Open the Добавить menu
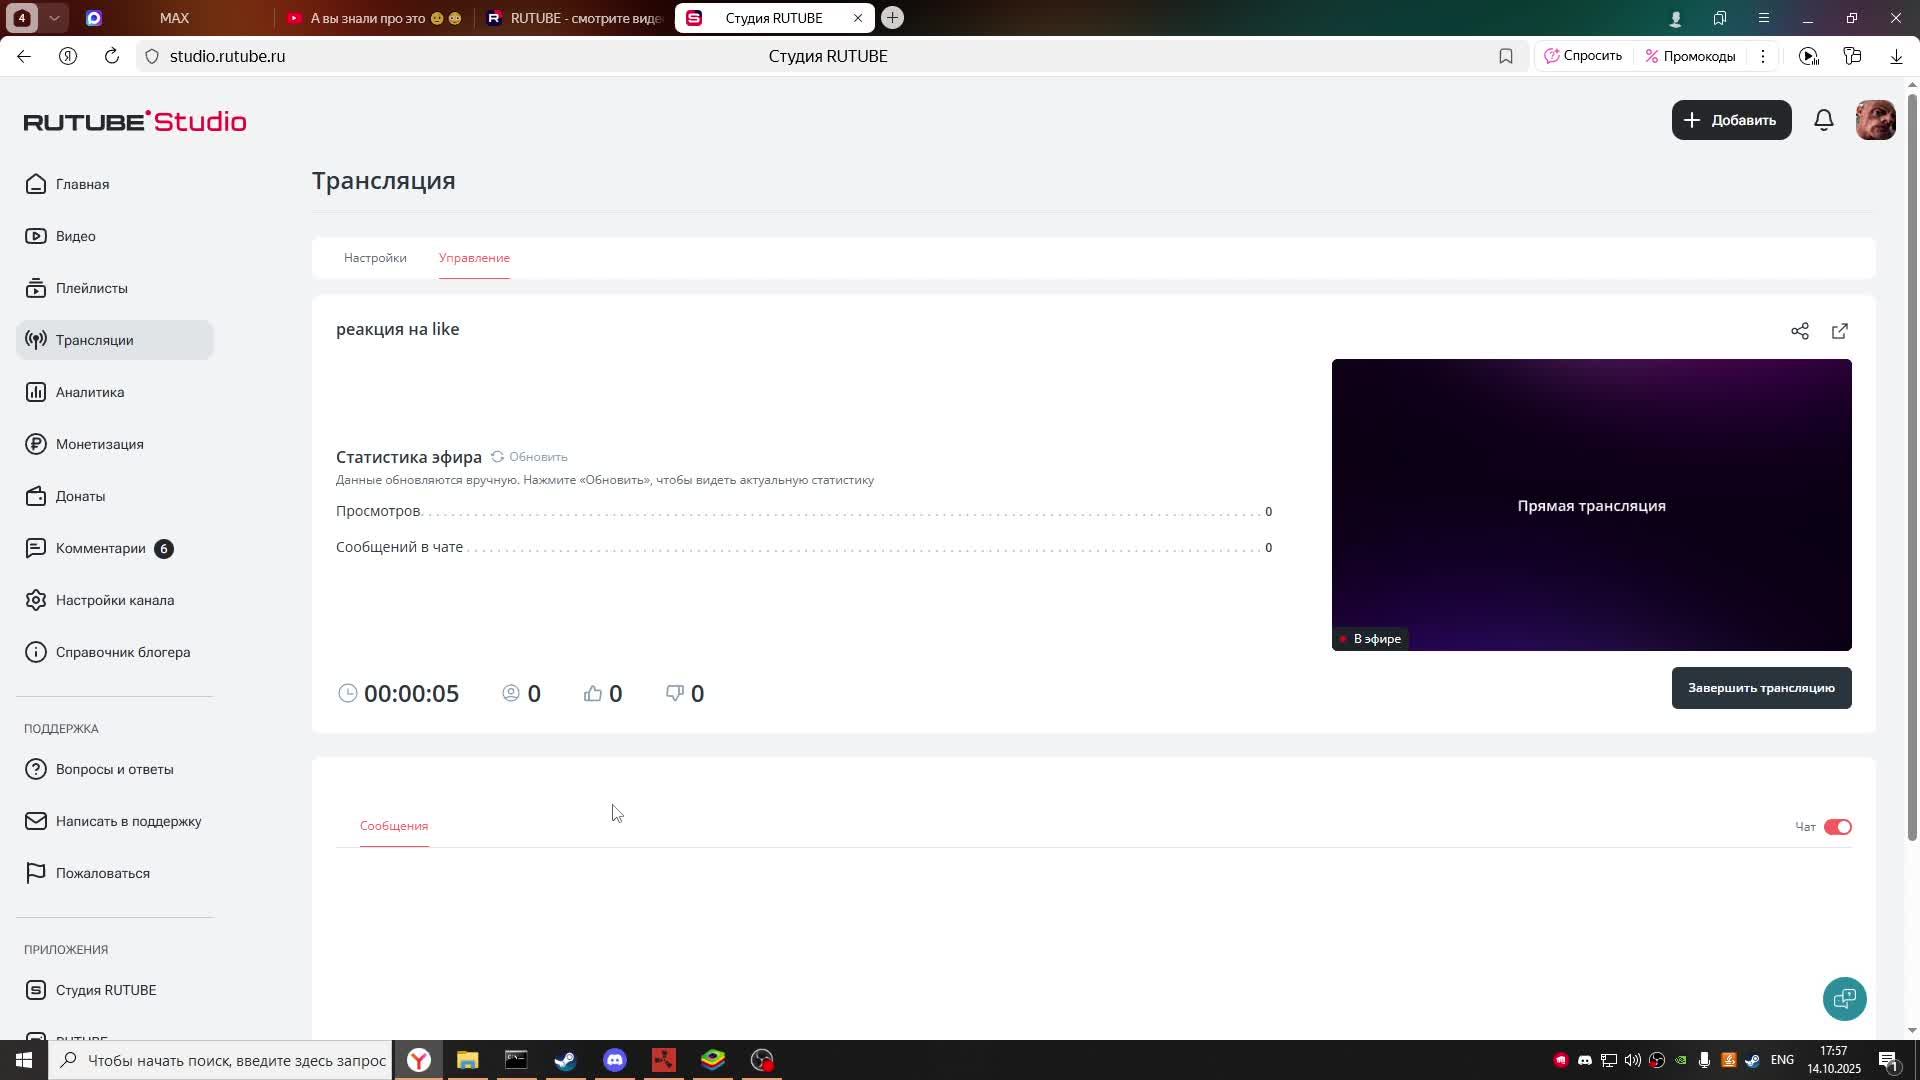Screen dimensions: 1920x1080 1731,120
